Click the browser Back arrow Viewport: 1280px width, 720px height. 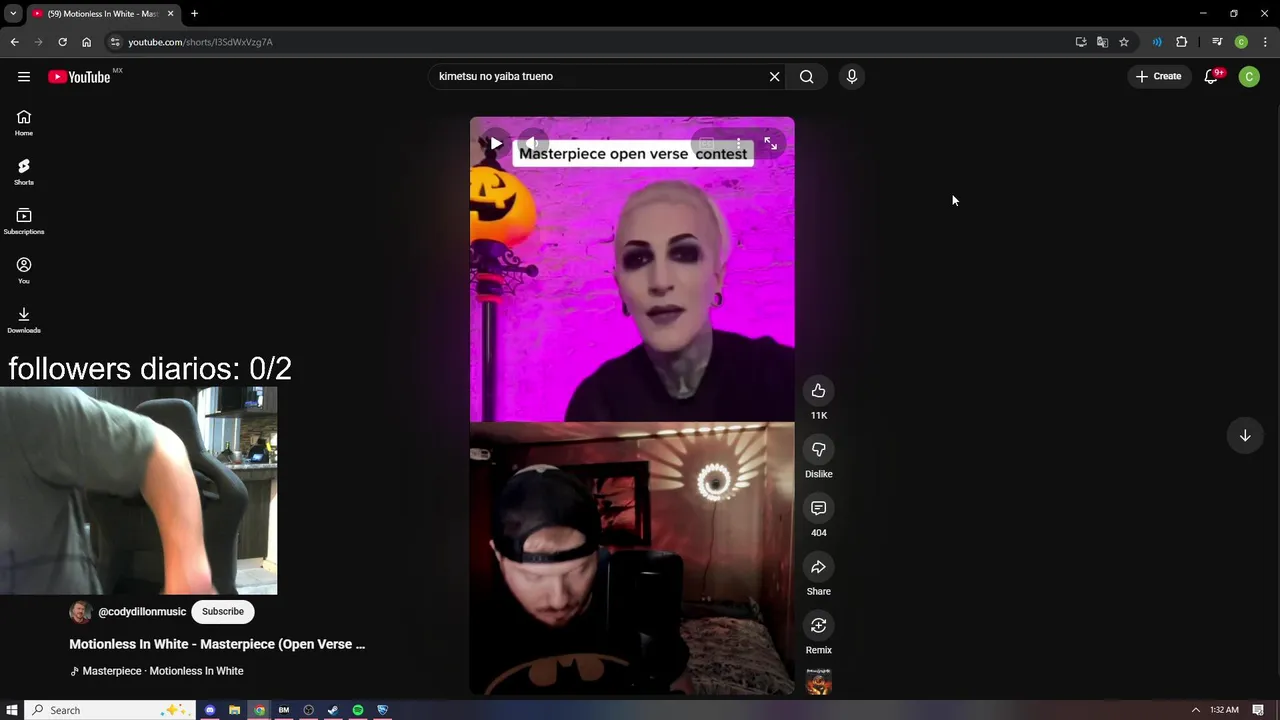(x=14, y=42)
